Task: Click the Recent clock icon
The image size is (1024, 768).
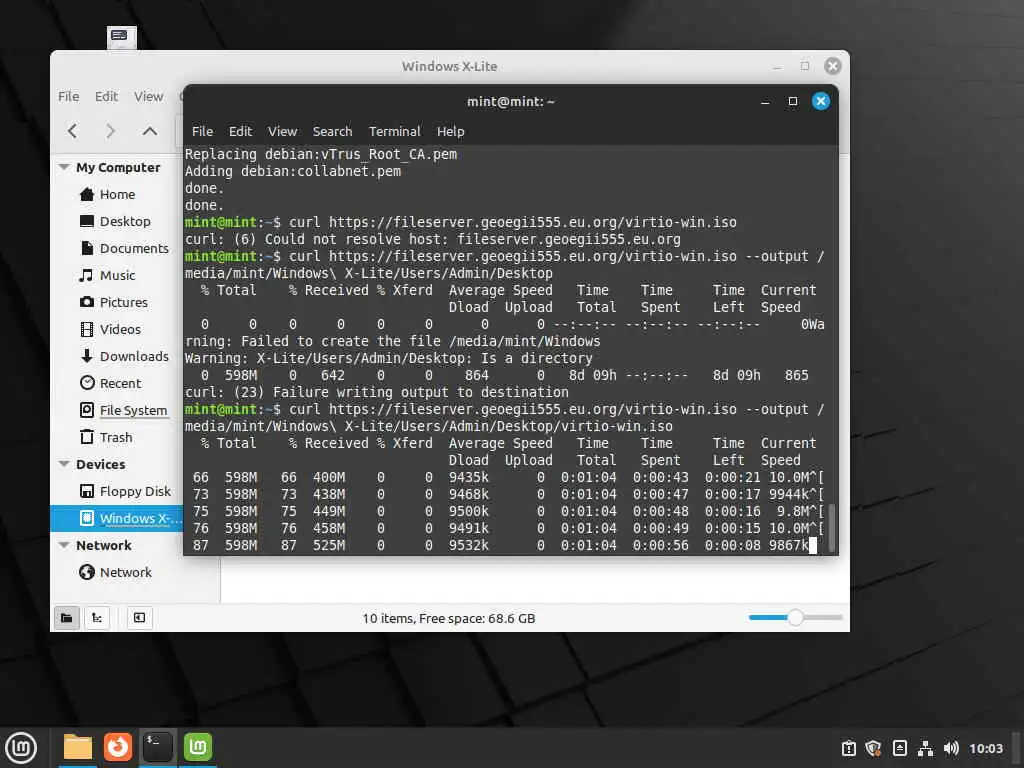Action: [87, 383]
